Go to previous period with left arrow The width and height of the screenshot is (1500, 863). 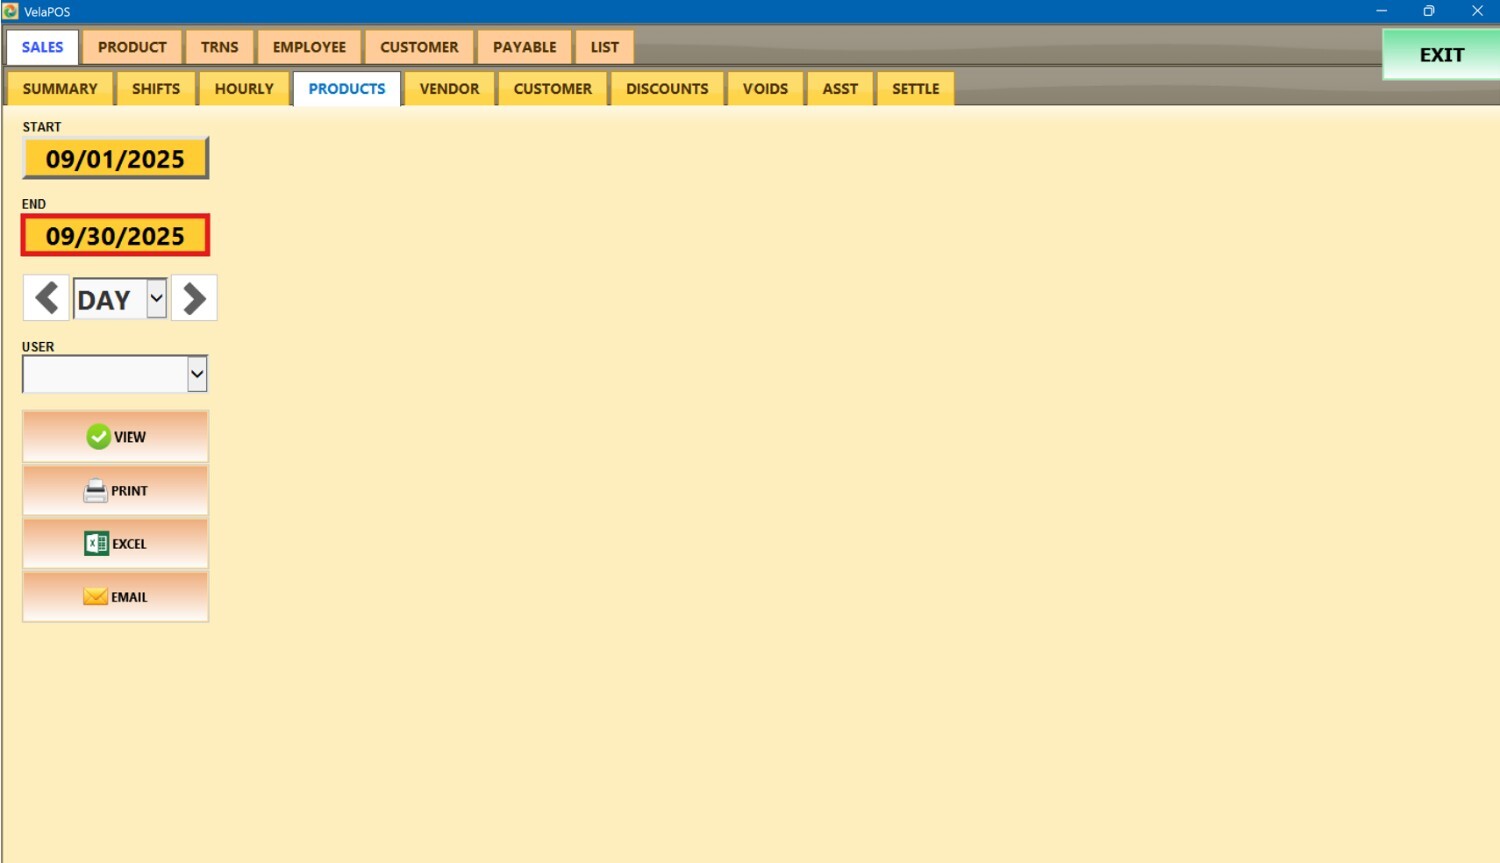point(46,298)
